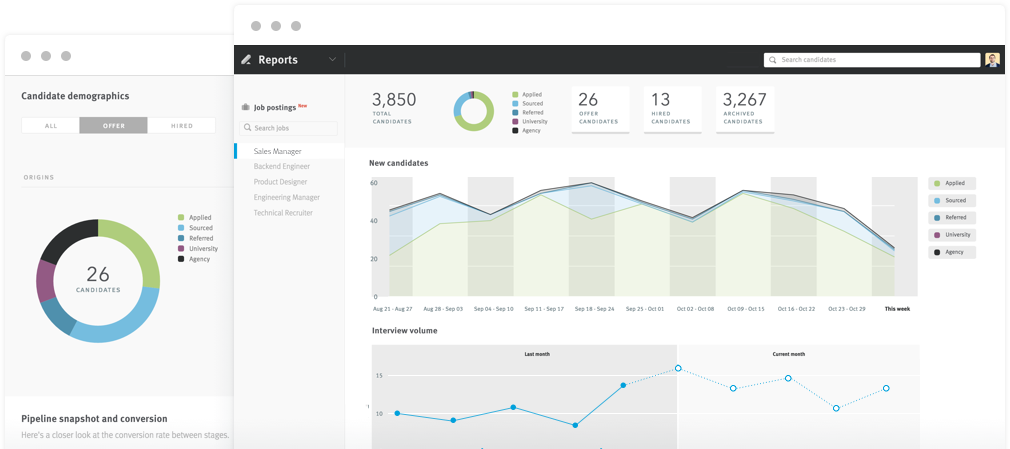Click the briefcase icon beside Job postings
Image resolution: width=1010 pixels, height=449 pixels.
click(245, 108)
